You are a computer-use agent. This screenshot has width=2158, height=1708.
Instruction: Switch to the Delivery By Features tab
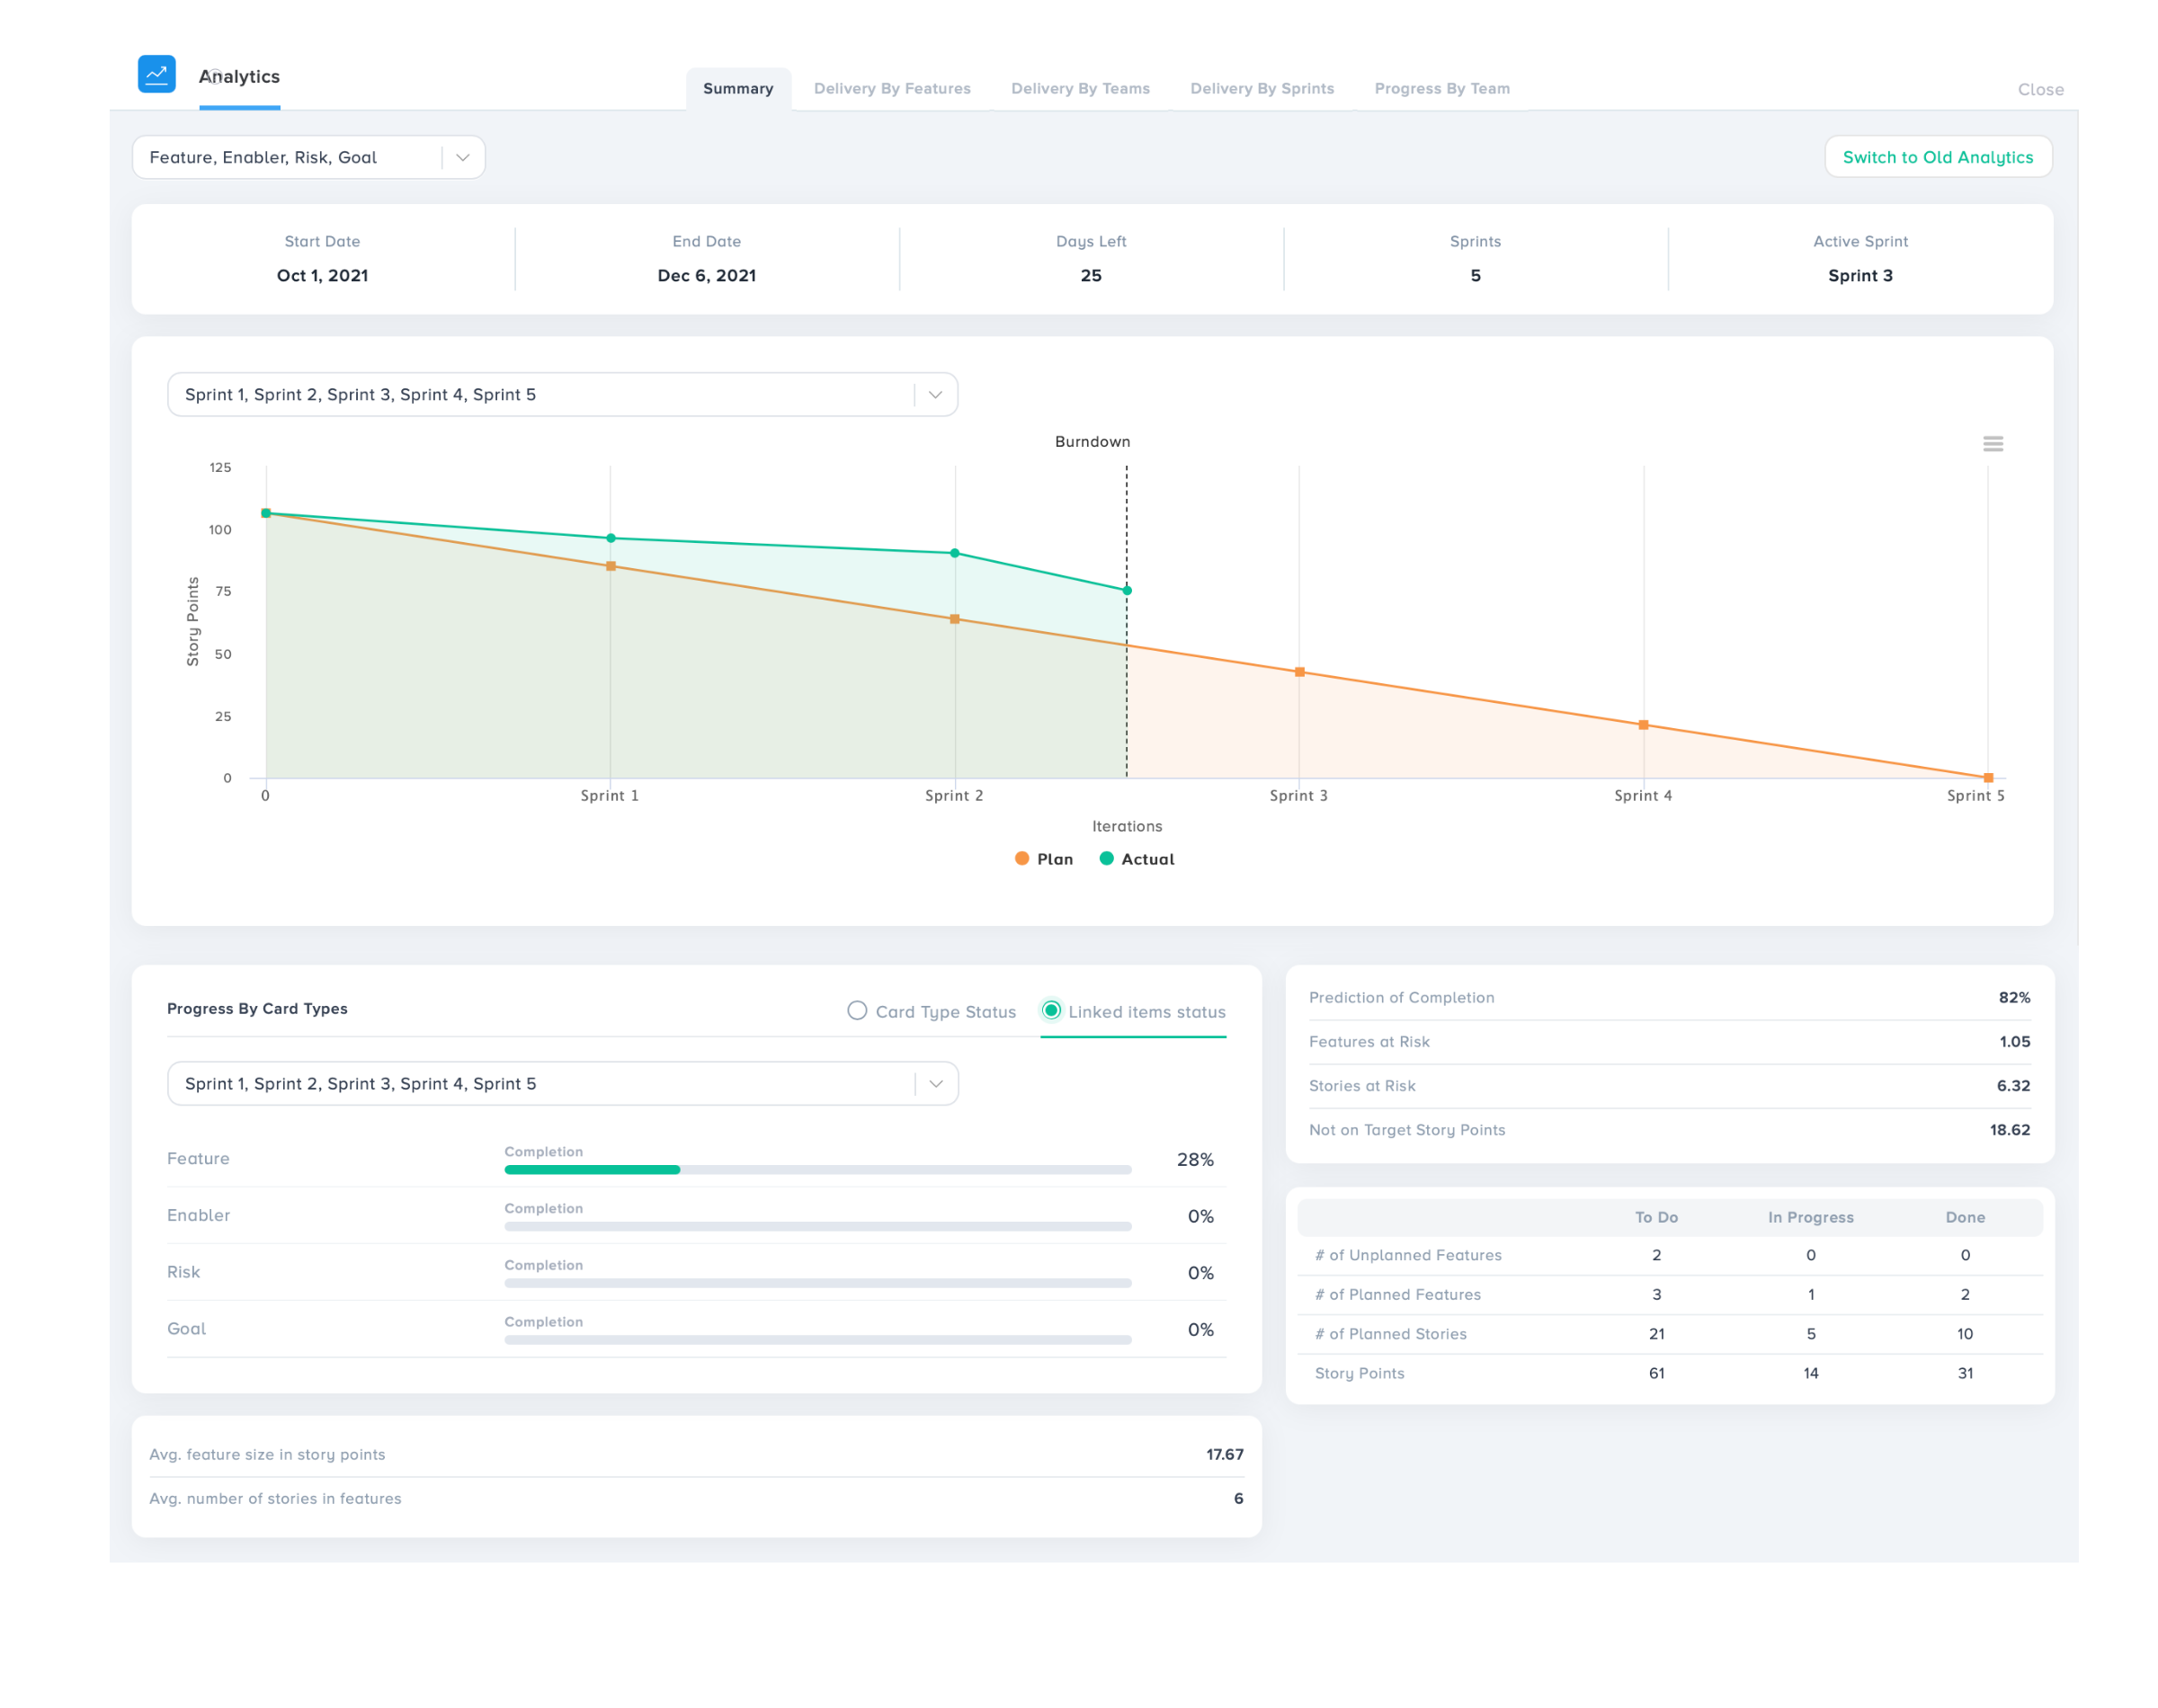click(892, 88)
